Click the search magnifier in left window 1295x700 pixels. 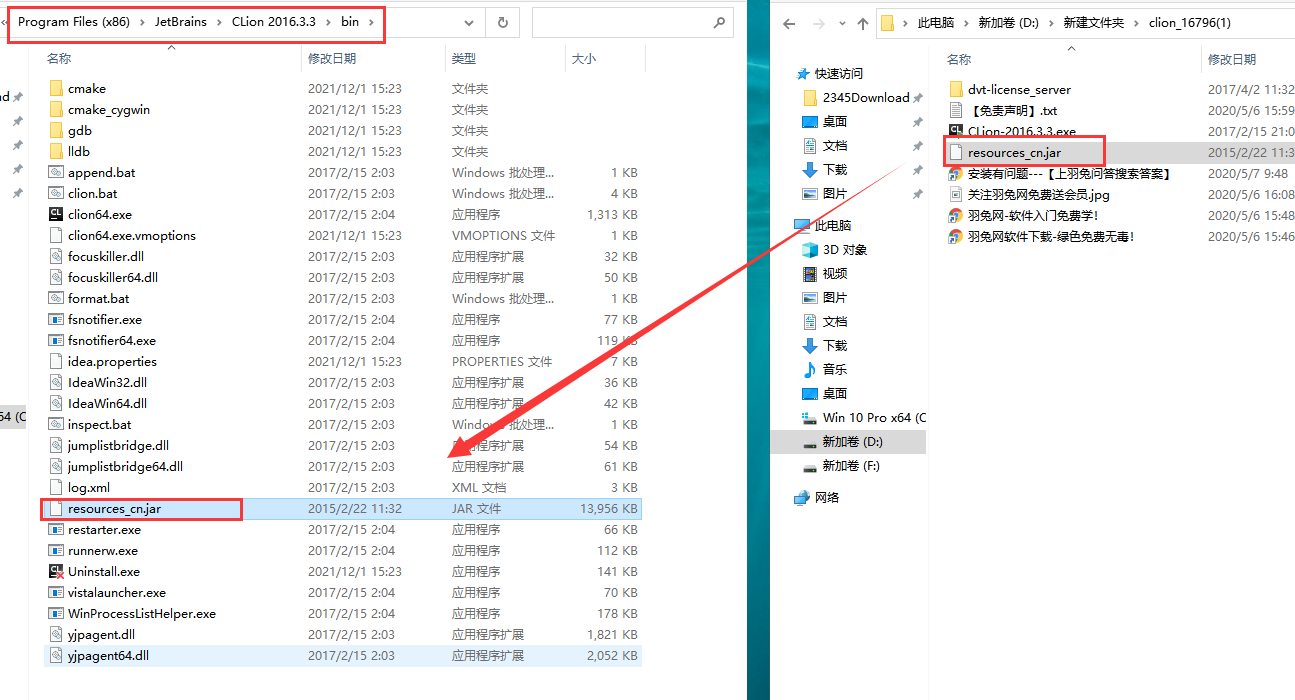click(x=719, y=22)
